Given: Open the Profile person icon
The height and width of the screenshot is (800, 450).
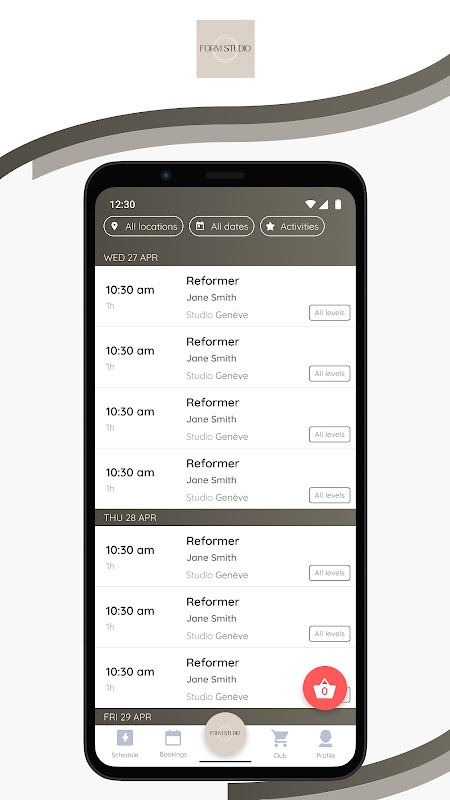Looking at the screenshot, I should pyautogui.click(x=326, y=738).
